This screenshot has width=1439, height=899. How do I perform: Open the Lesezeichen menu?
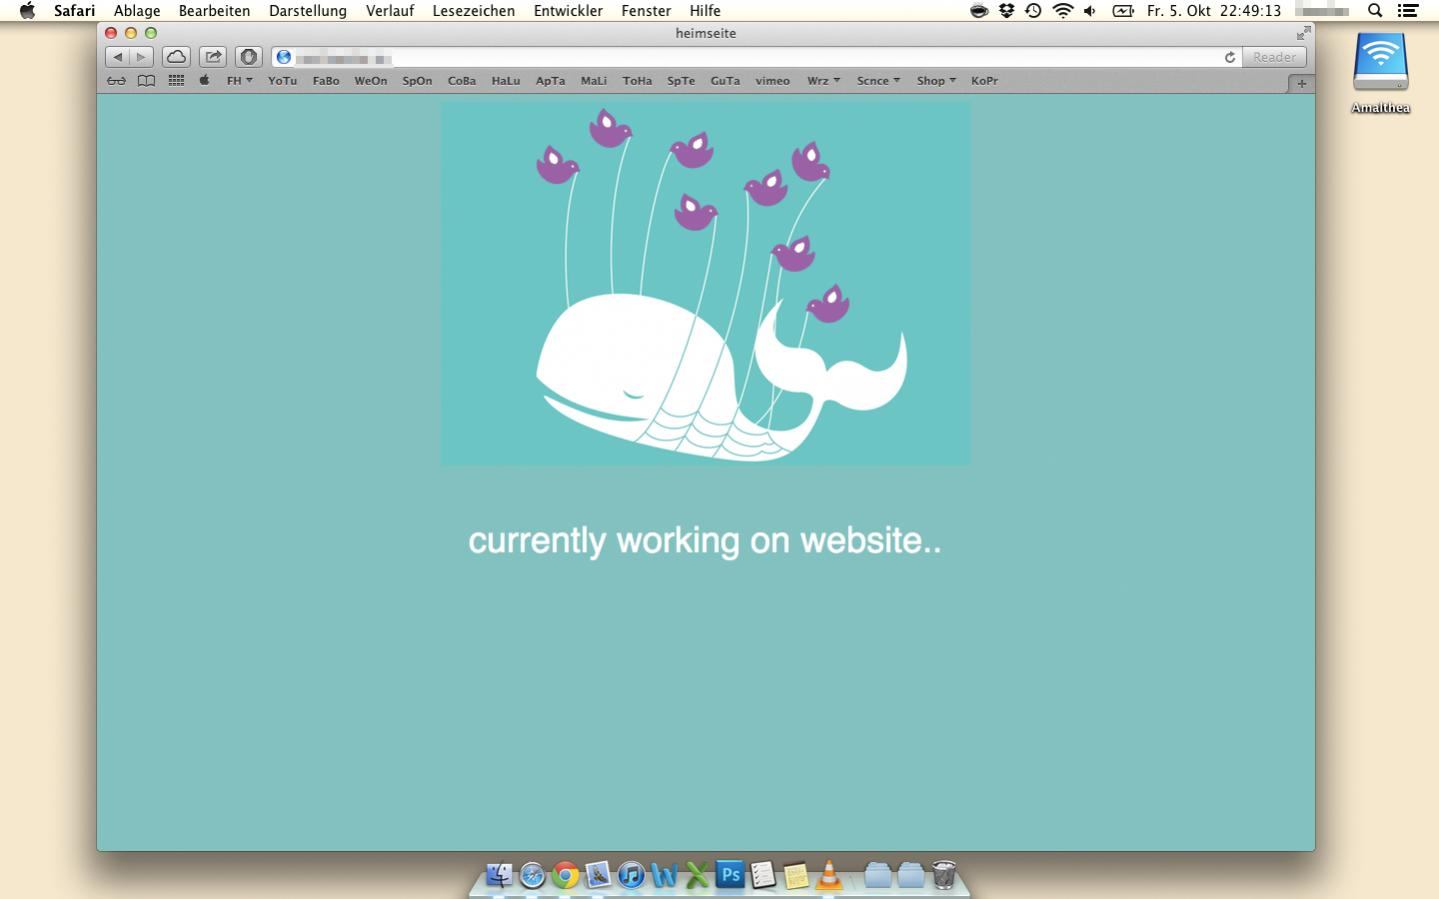point(474,11)
